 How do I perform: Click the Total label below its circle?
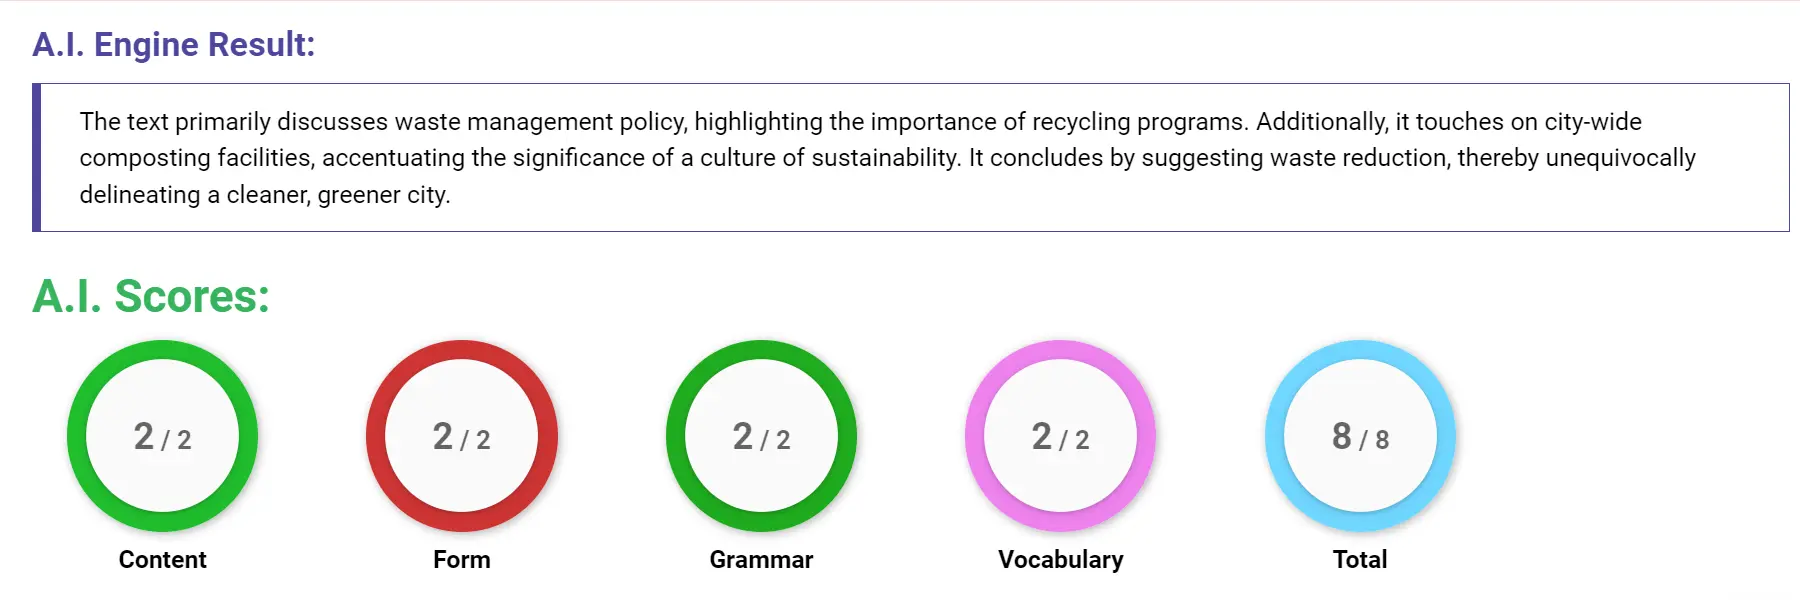1358,559
